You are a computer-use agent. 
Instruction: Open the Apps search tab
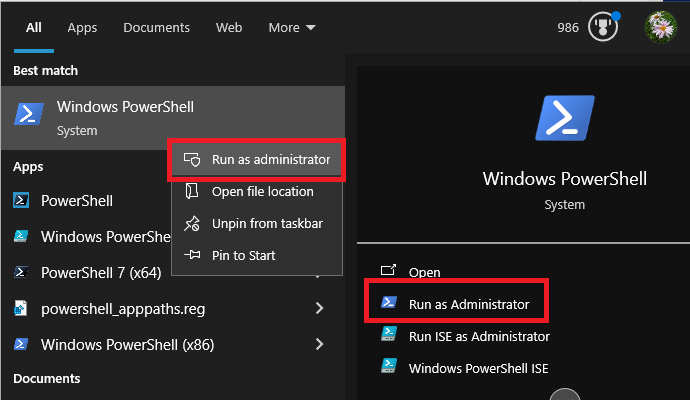82,28
